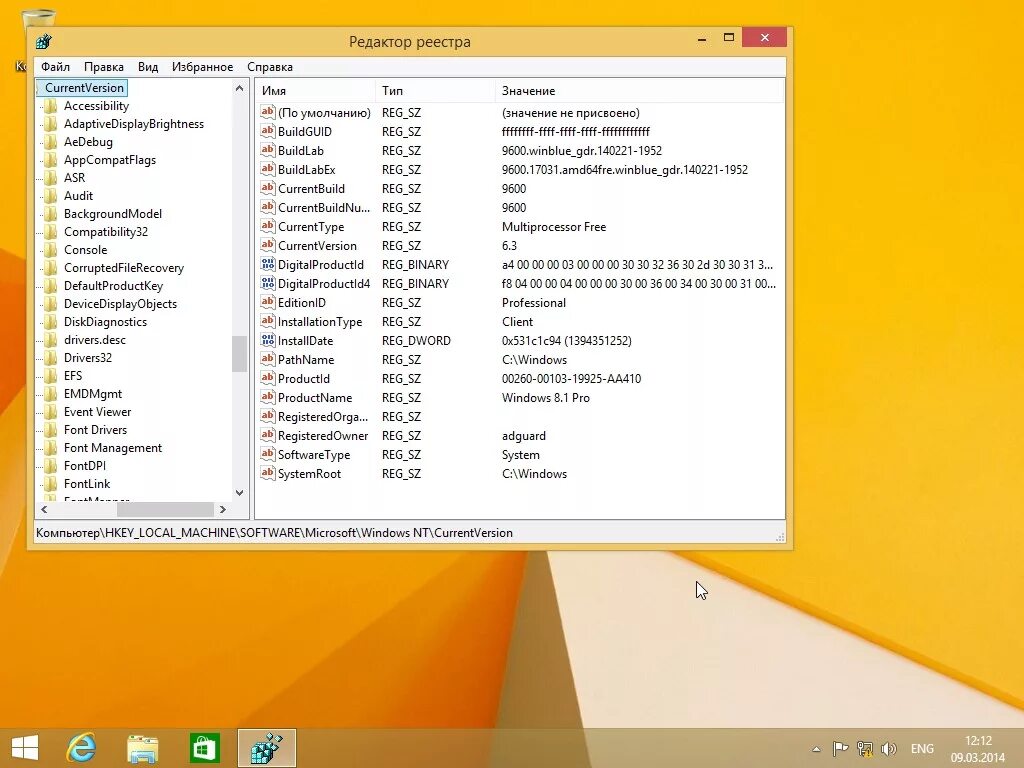Select the (По умолчанию) default value
The width and height of the screenshot is (1024, 768).
324,113
